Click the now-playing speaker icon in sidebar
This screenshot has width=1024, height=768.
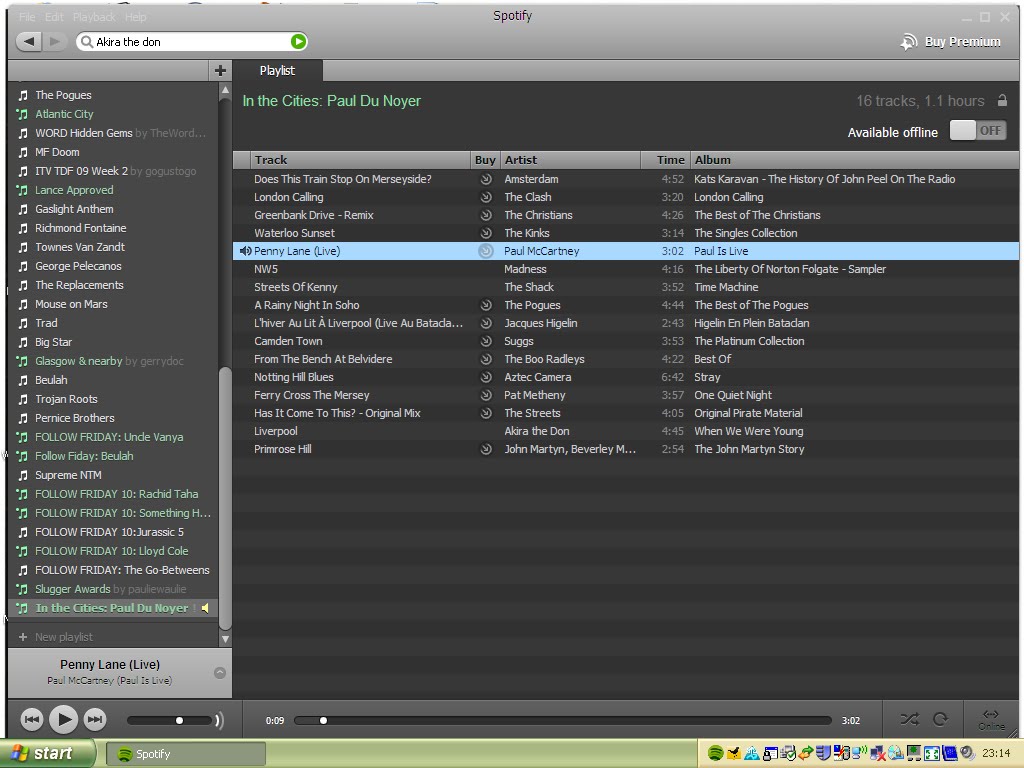tap(205, 608)
